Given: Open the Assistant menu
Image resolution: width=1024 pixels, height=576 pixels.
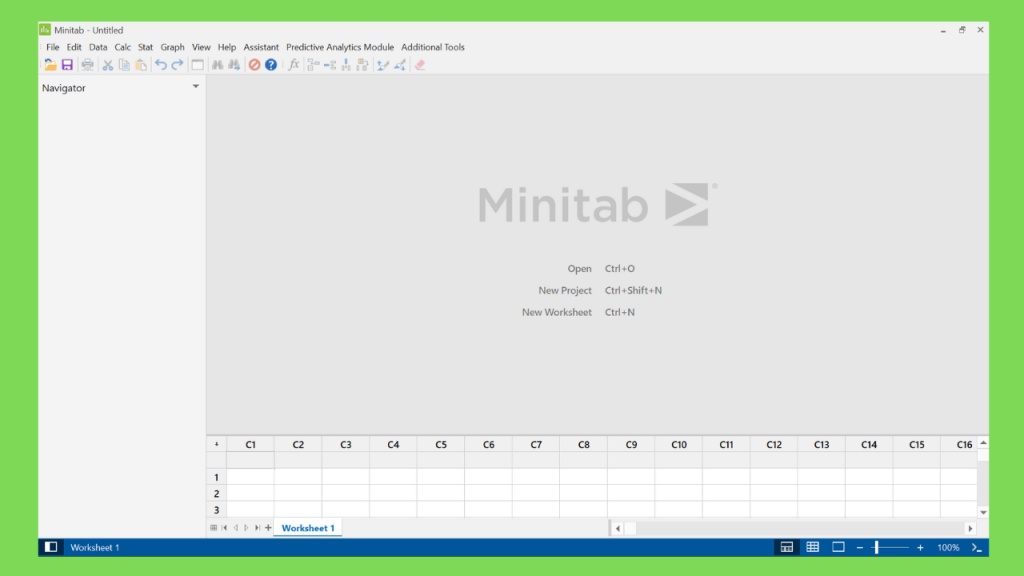Looking at the screenshot, I should click(261, 47).
